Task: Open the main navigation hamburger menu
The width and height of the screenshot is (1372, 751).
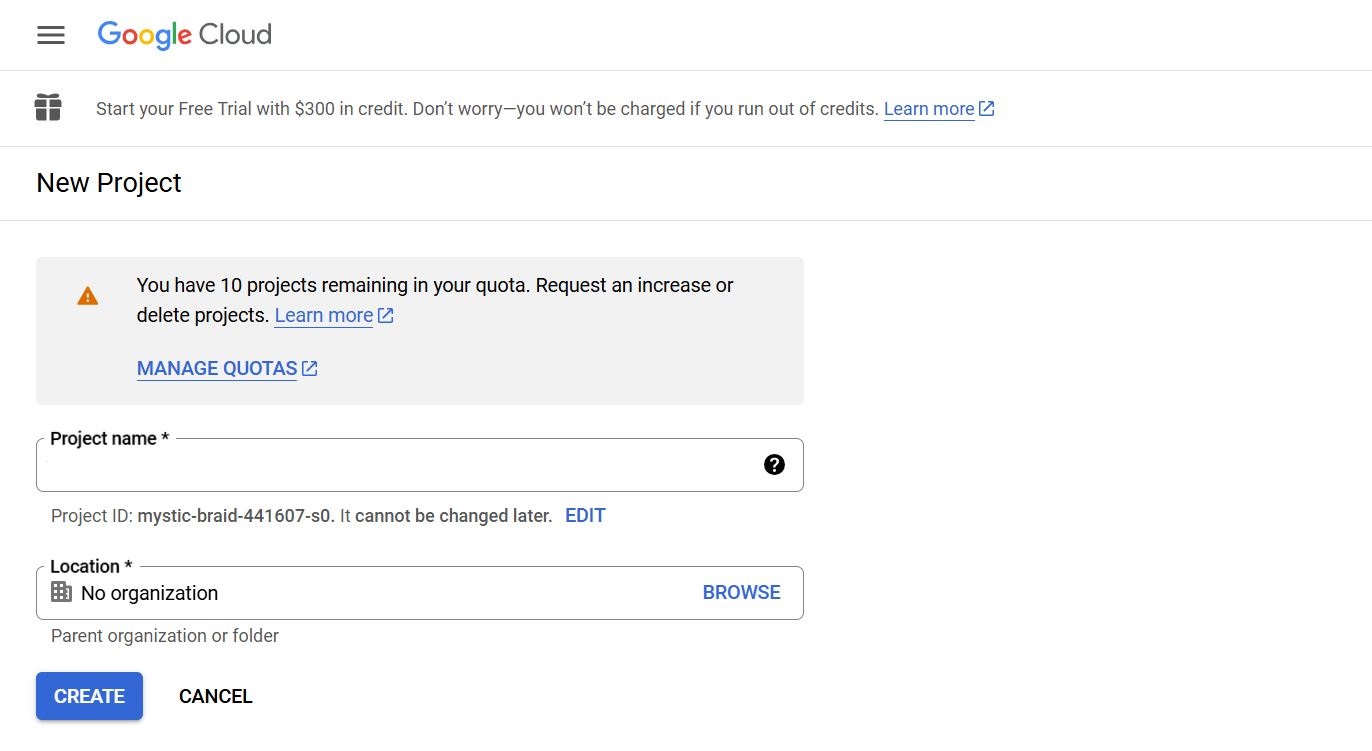Action: [51, 35]
